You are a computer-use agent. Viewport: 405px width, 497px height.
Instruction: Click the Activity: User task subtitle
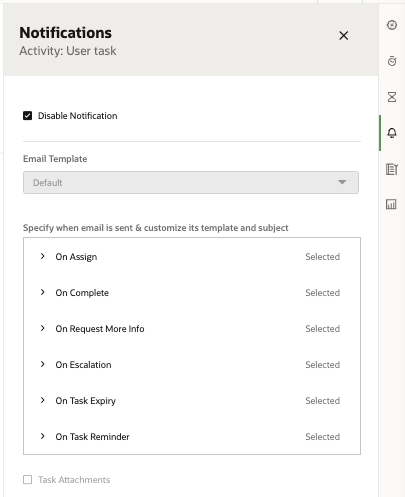coord(68,51)
